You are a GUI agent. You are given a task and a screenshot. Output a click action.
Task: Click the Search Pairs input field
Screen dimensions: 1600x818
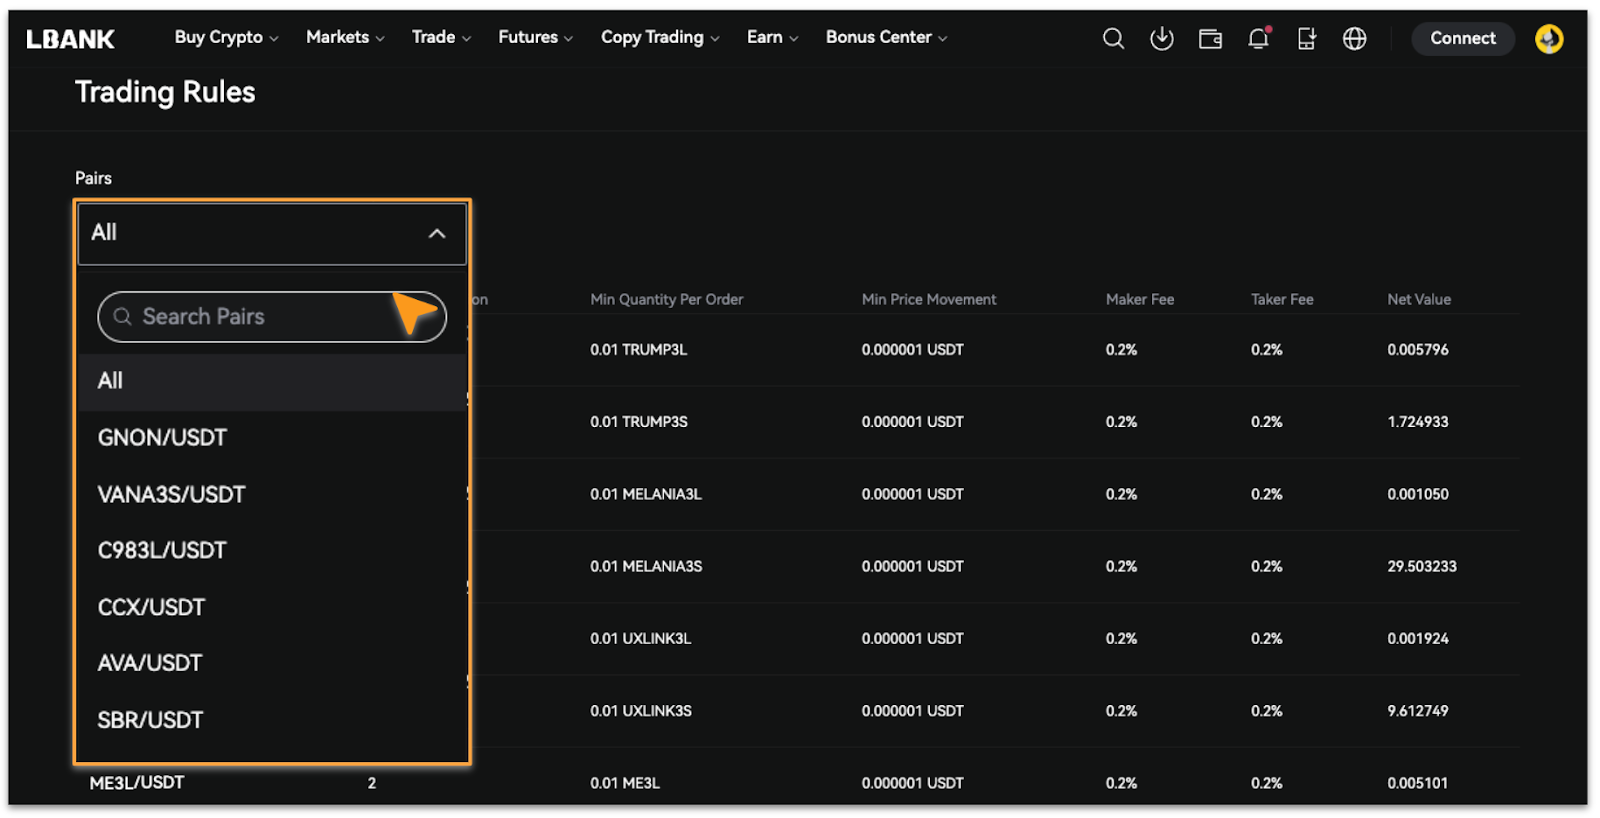click(260, 317)
